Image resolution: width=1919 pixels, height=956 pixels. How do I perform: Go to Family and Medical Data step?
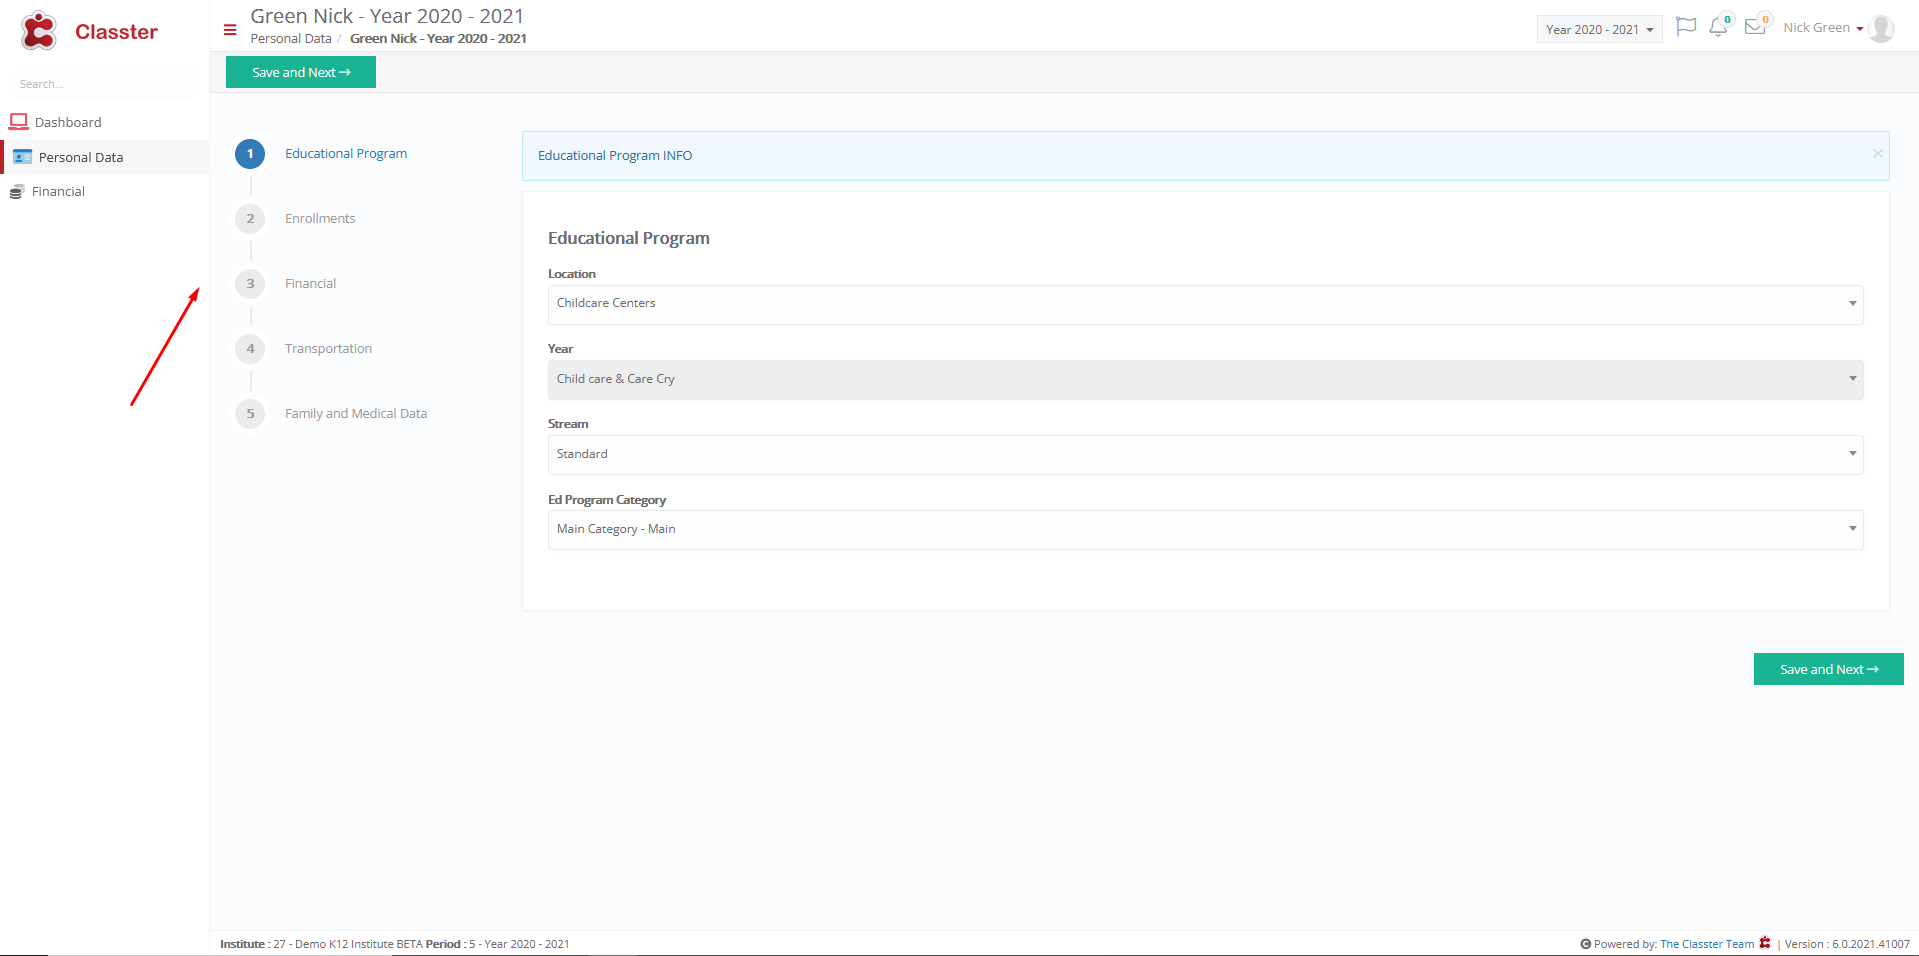pyautogui.click(x=356, y=414)
